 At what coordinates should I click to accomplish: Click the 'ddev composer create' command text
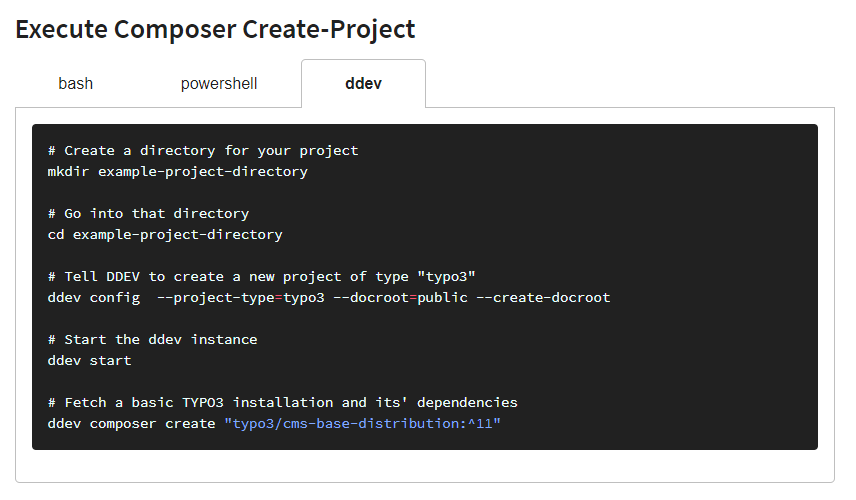tap(132, 424)
